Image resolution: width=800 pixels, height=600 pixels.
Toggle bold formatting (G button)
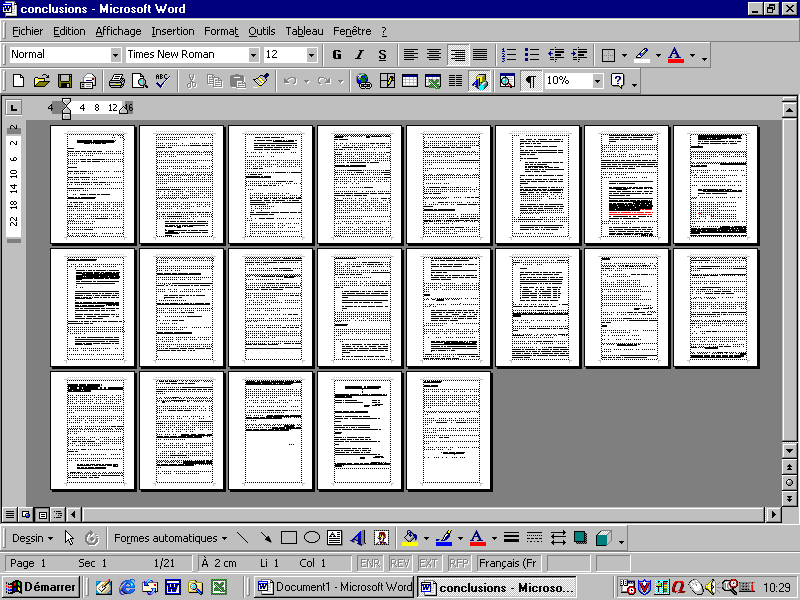(x=337, y=54)
